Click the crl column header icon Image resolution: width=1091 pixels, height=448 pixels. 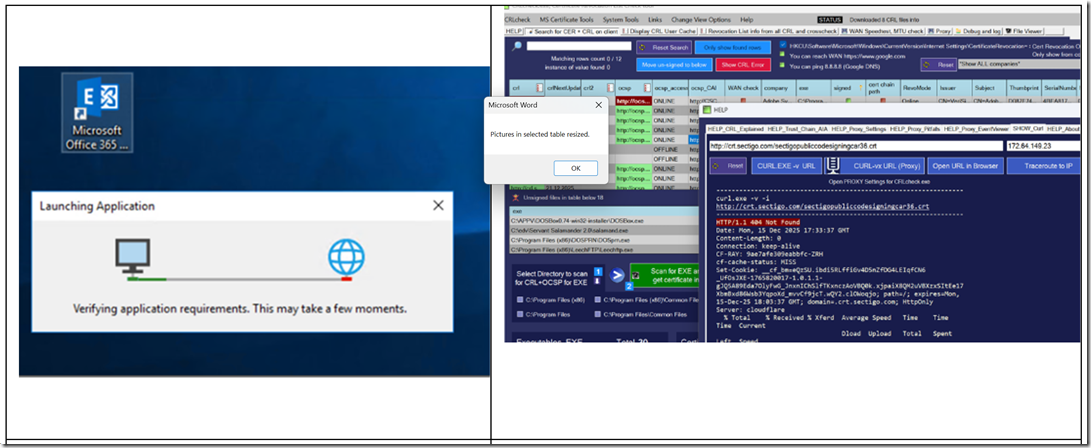point(539,89)
